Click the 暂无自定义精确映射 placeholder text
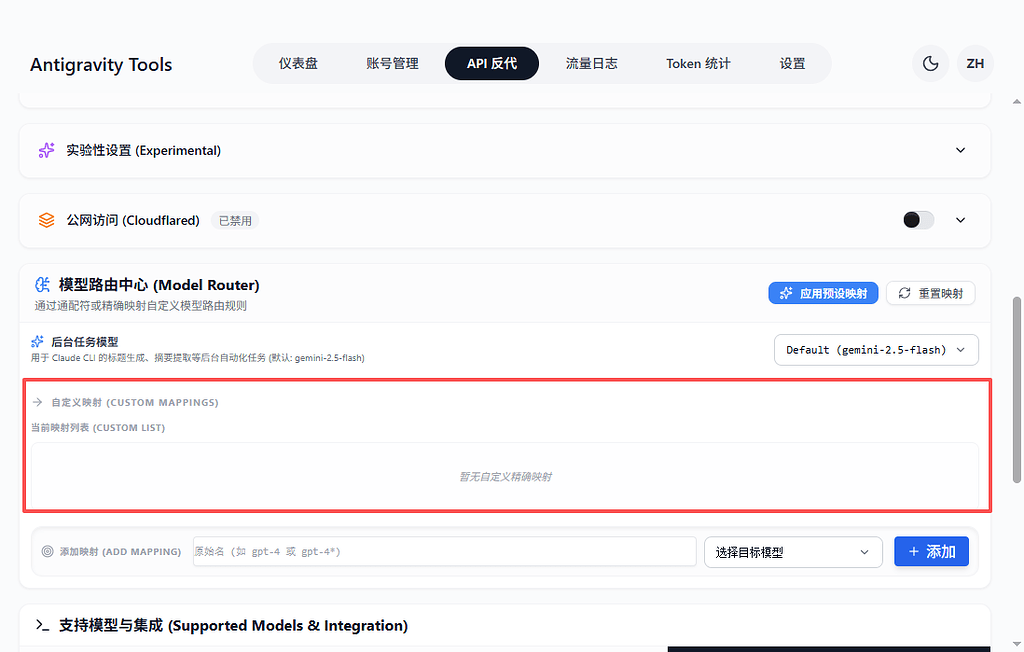The width and height of the screenshot is (1024, 652). [505, 477]
